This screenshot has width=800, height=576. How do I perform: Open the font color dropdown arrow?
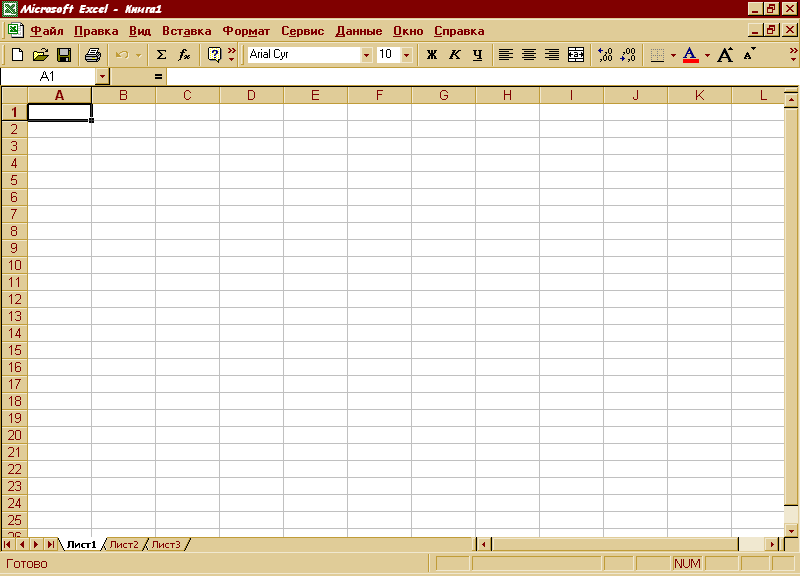point(707,55)
